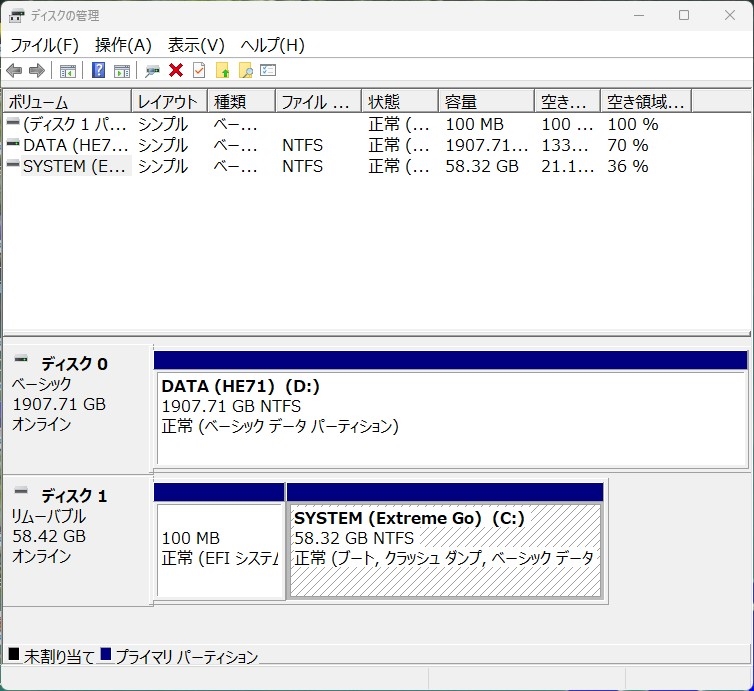Screen dimensions: 754x691
Task: Click the 58.32 GB capacity cell
Action: click(x=482, y=166)
